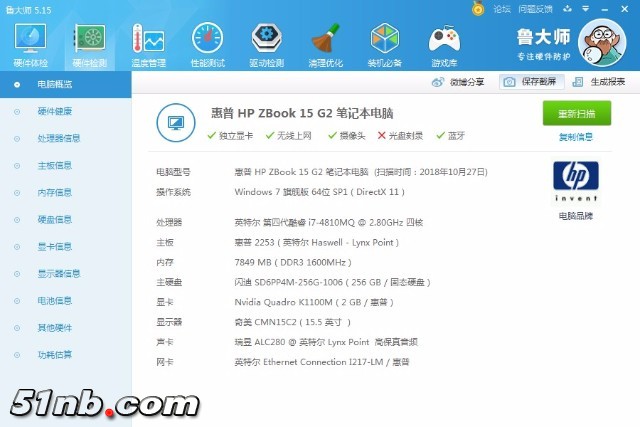
Task: Open the 论坛 forum link
Action: point(494,9)
